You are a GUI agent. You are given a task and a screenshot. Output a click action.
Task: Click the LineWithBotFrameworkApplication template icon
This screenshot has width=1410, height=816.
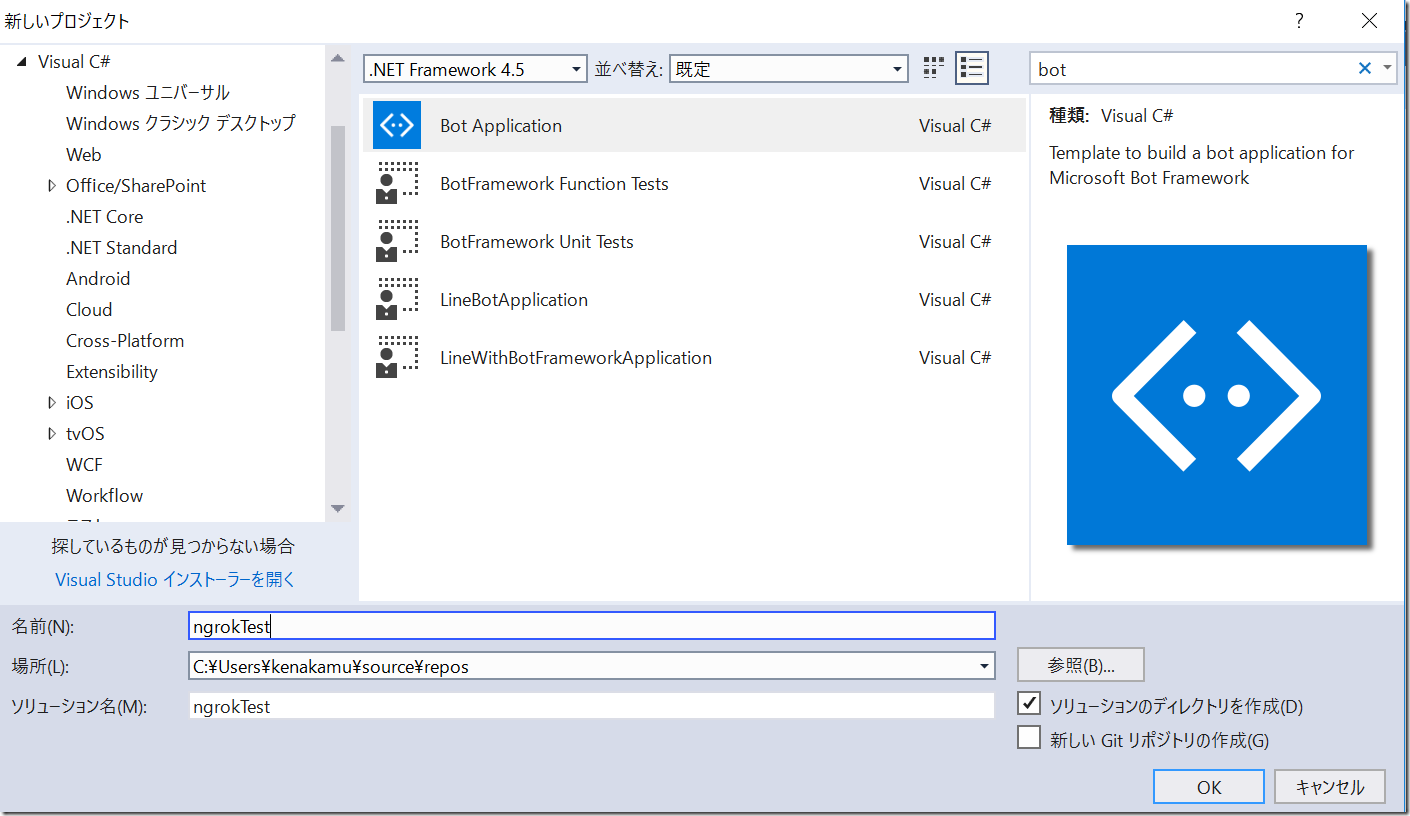coord(397,357)
